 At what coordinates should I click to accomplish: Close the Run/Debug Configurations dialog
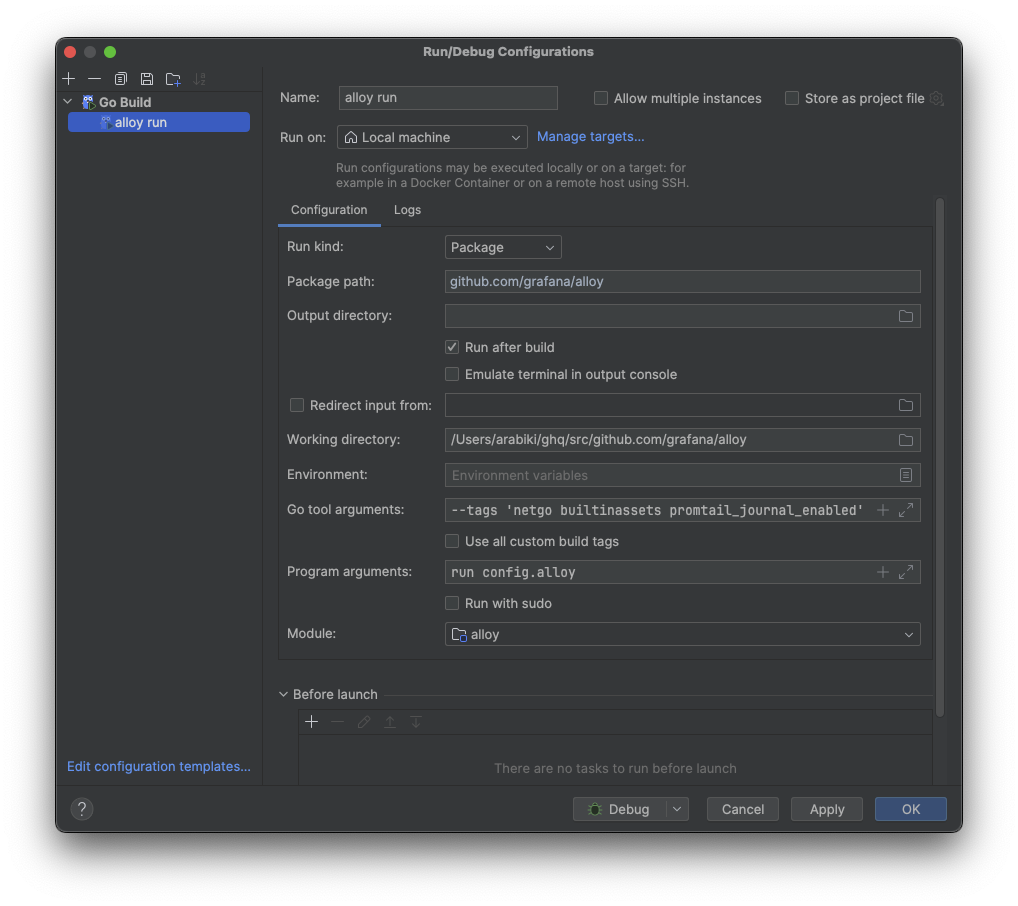click(70, 52)
